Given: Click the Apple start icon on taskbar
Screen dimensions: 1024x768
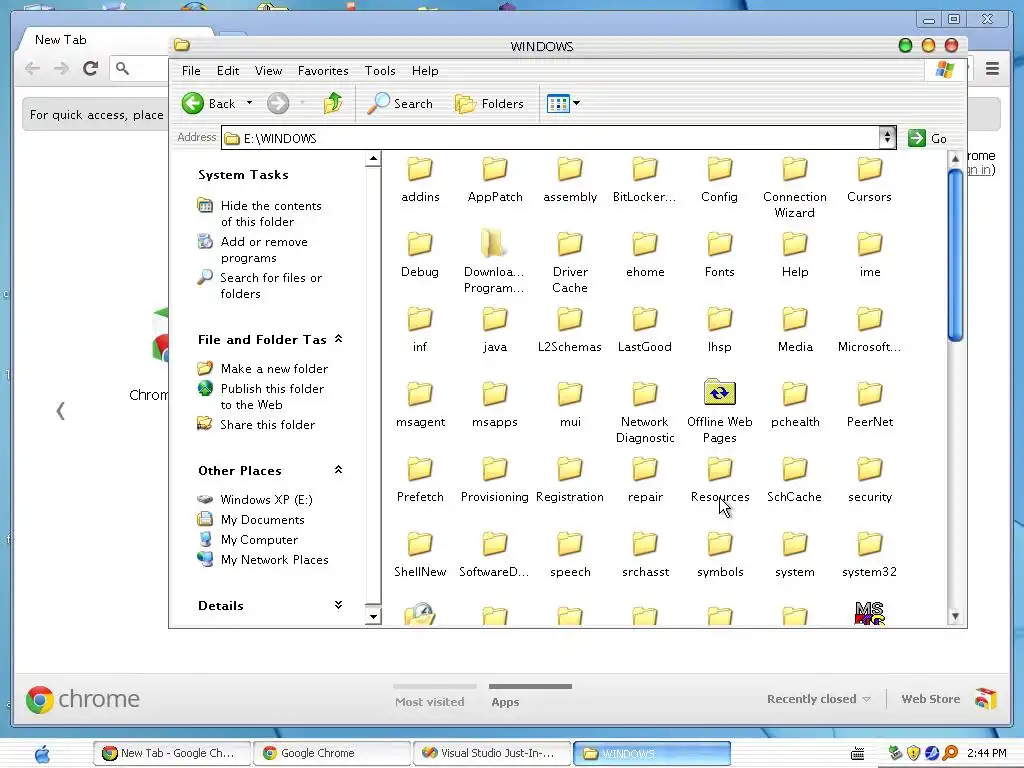Looking at the screenshot, I should pos(42,754).
